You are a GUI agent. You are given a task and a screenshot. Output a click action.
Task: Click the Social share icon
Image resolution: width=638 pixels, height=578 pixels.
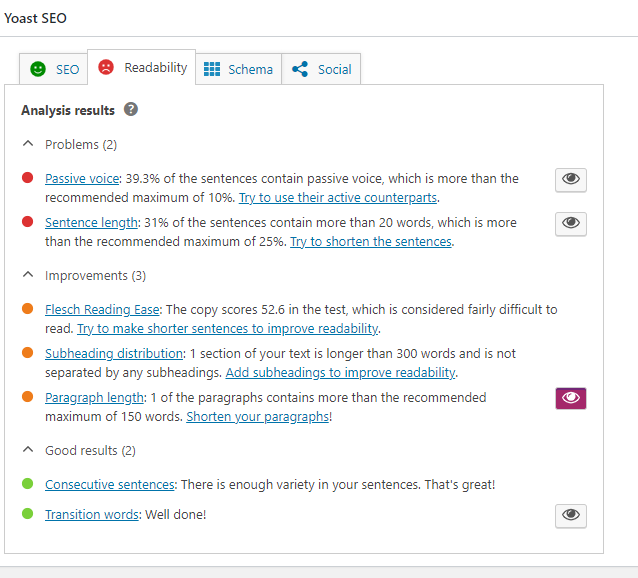pos(300,69)
